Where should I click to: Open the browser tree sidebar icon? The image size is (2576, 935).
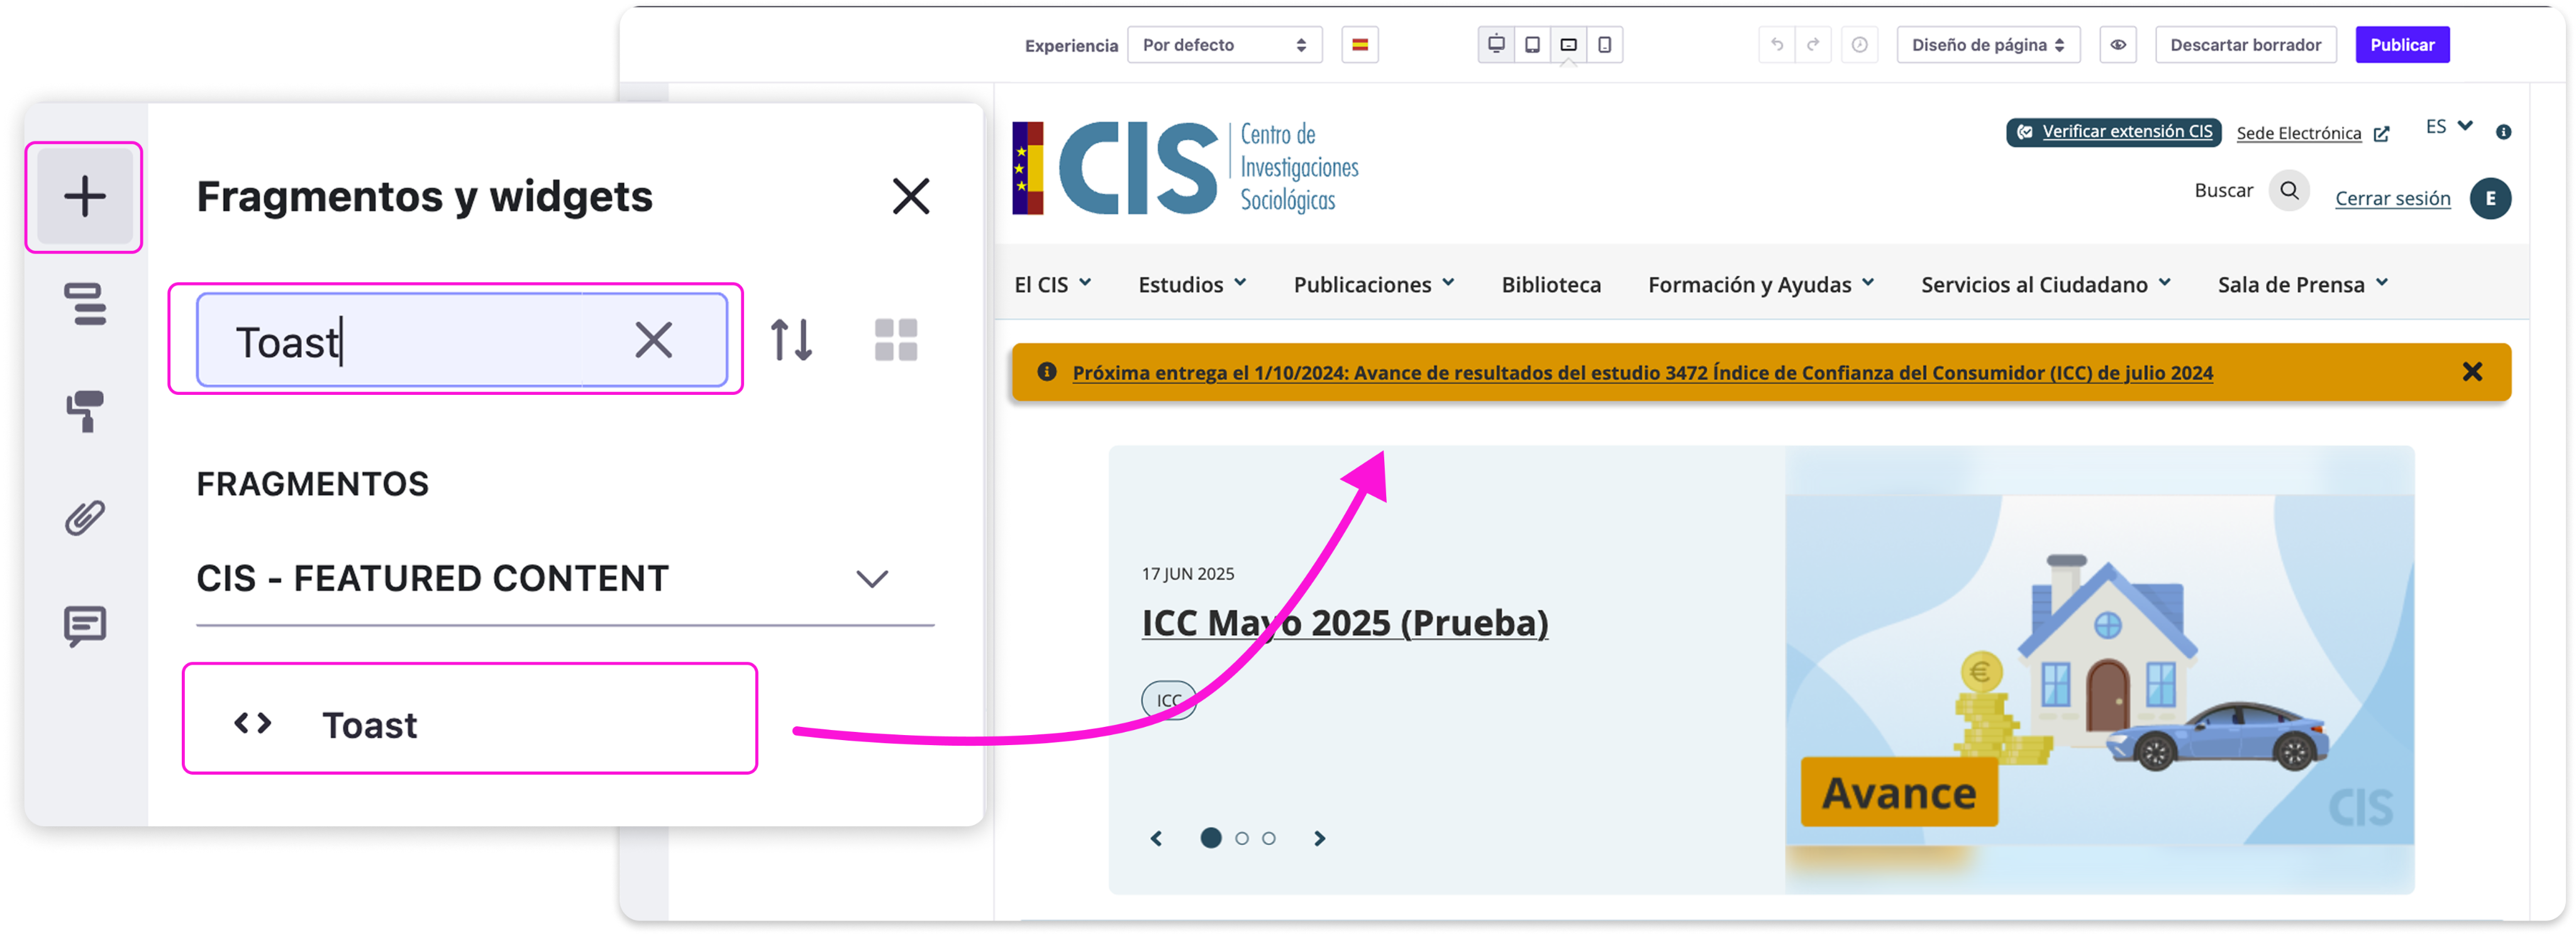pyautogui.click(x=85, y=304)
